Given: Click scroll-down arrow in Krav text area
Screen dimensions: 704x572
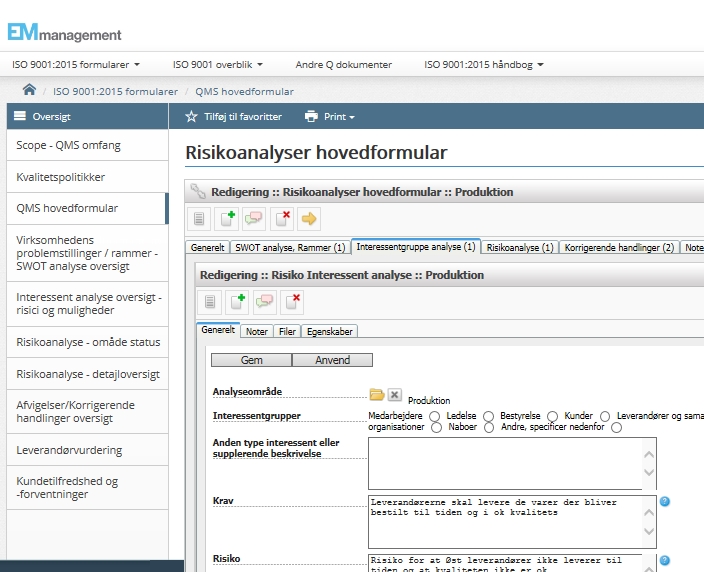Looking at the screenshot, I should coord(649,532).
